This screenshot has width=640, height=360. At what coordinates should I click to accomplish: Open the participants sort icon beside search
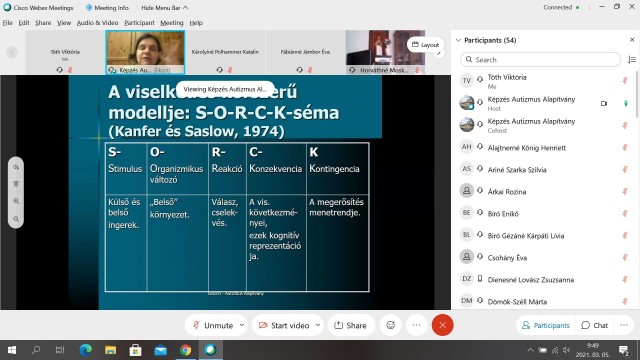point(631,60)
